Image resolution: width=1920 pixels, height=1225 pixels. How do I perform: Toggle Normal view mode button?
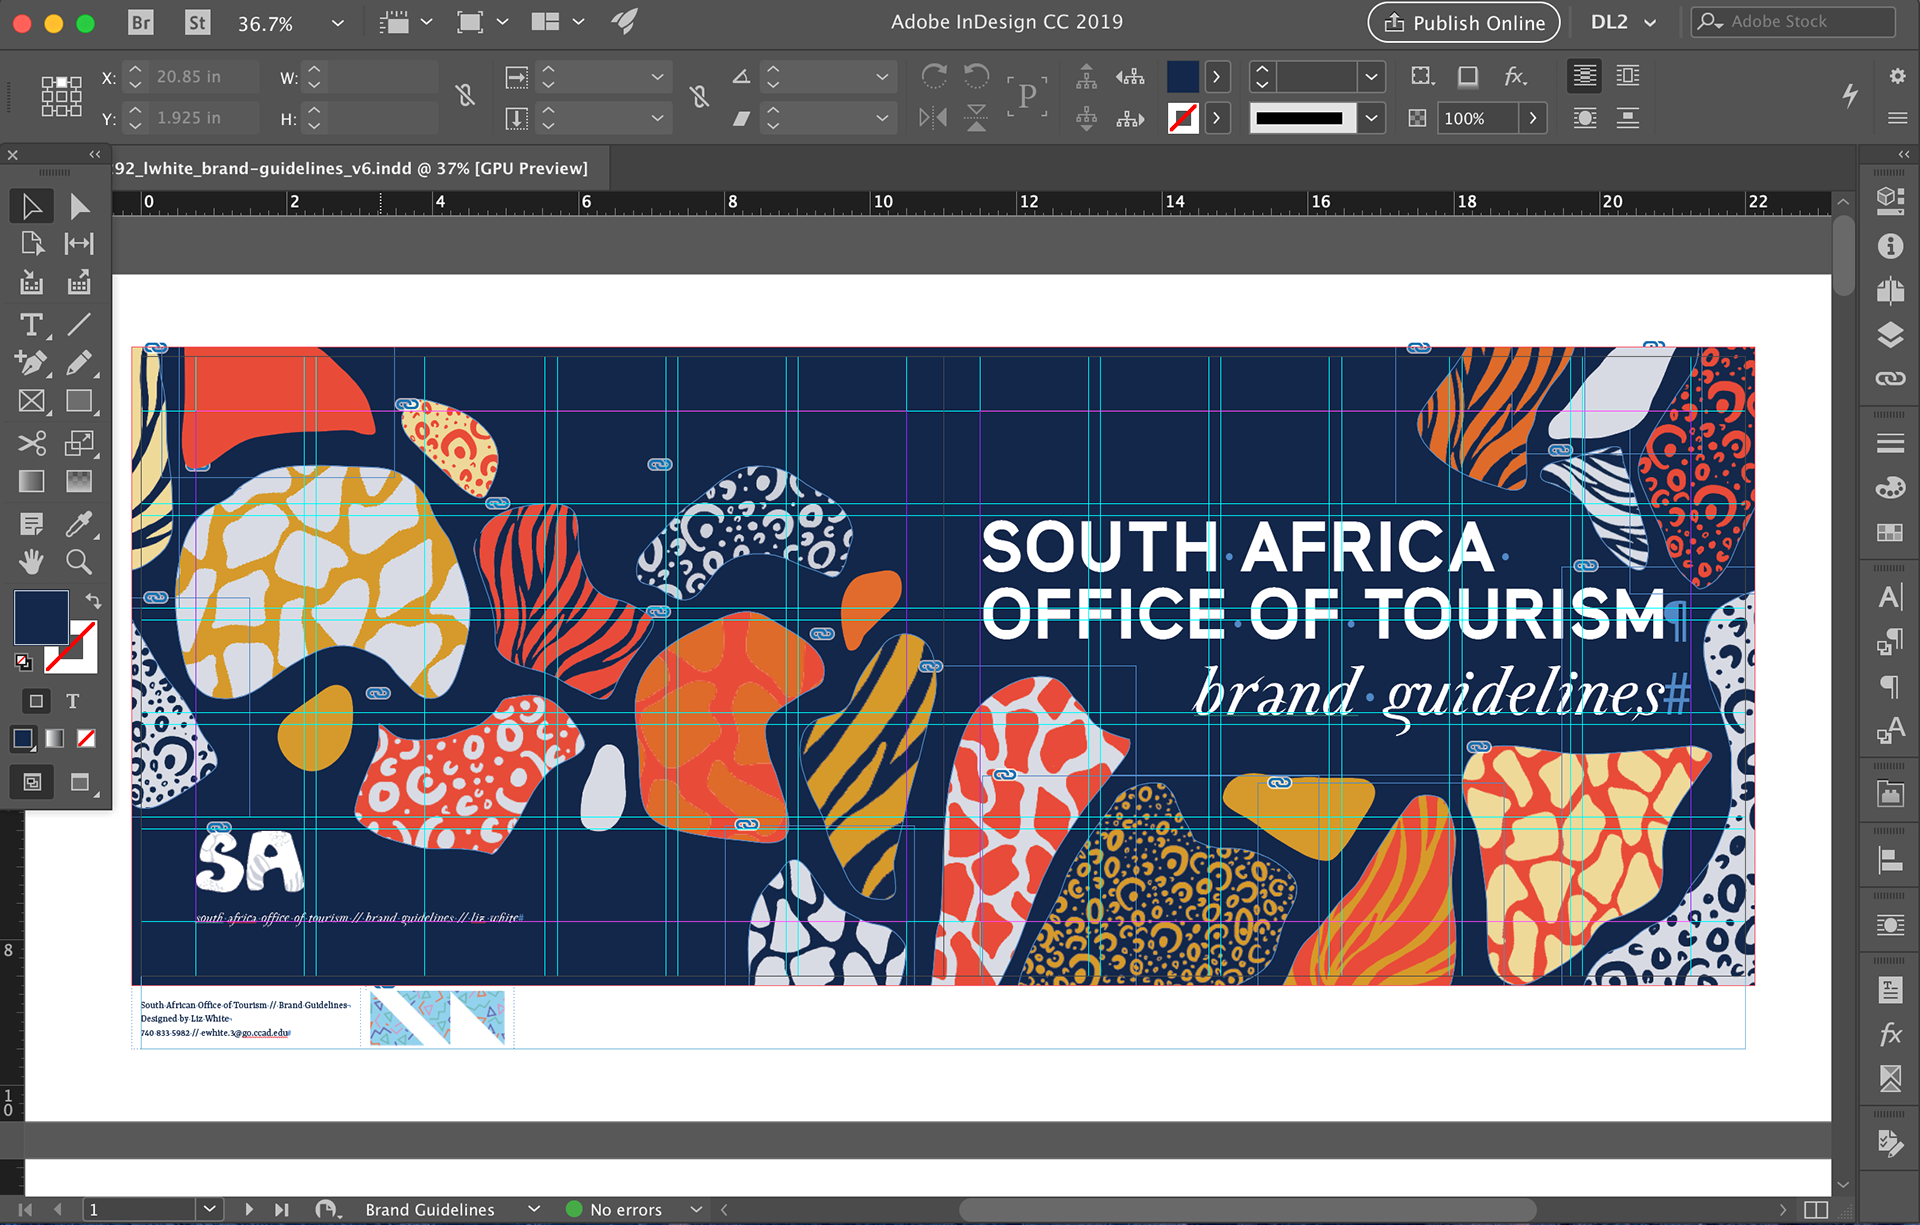pos(32,782)
